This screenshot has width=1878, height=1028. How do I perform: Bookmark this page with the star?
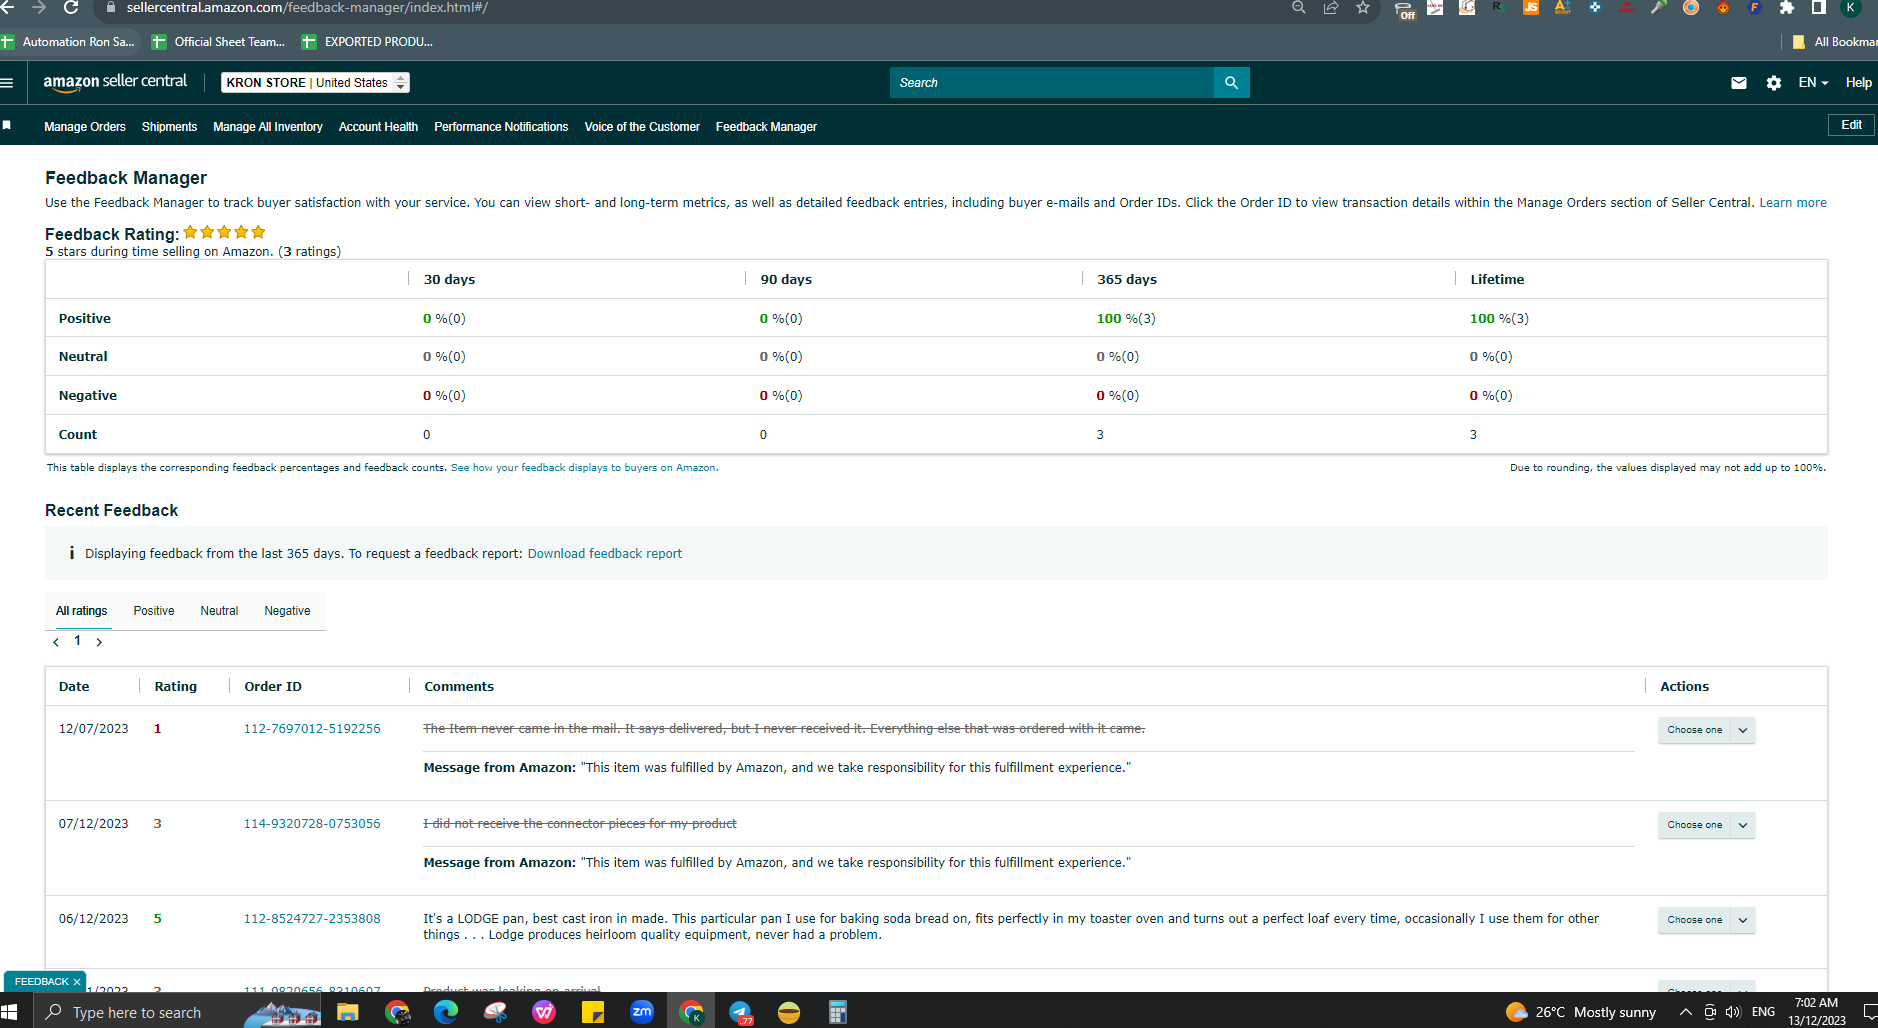coord(1363,8)
